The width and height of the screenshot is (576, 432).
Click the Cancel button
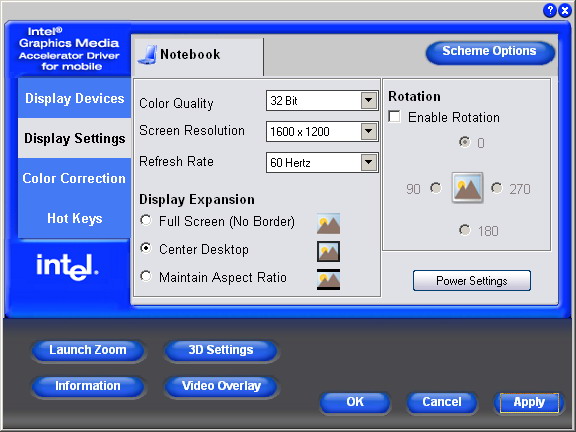442,402
